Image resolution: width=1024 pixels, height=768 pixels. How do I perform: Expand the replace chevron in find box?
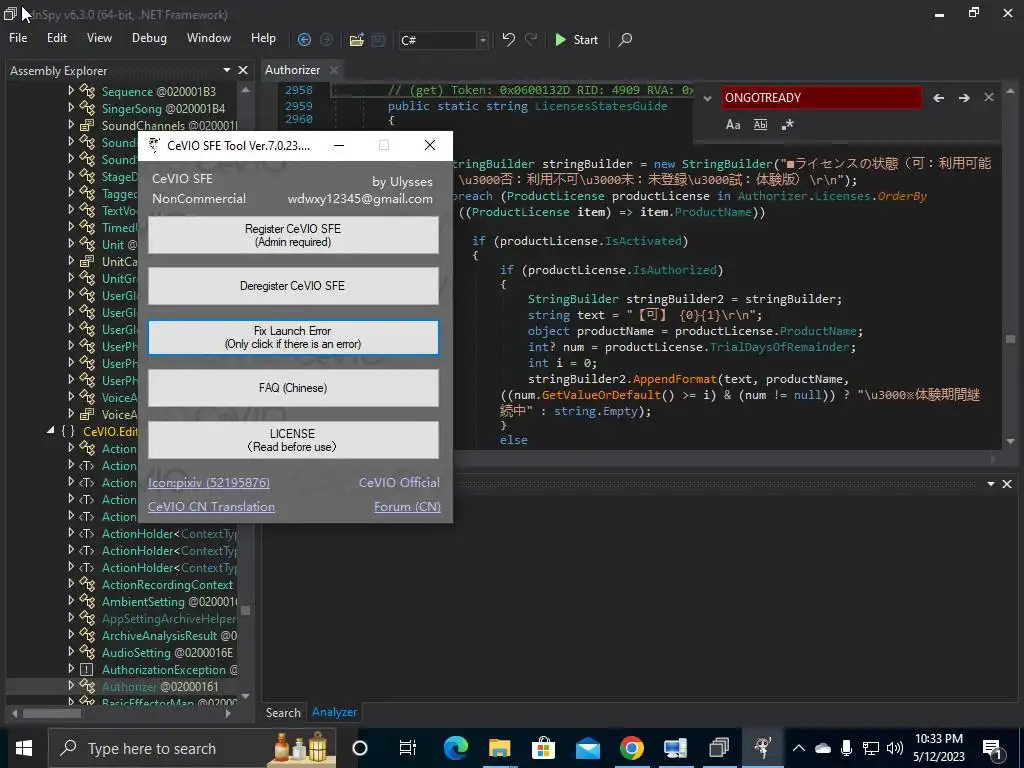(707, 99)
